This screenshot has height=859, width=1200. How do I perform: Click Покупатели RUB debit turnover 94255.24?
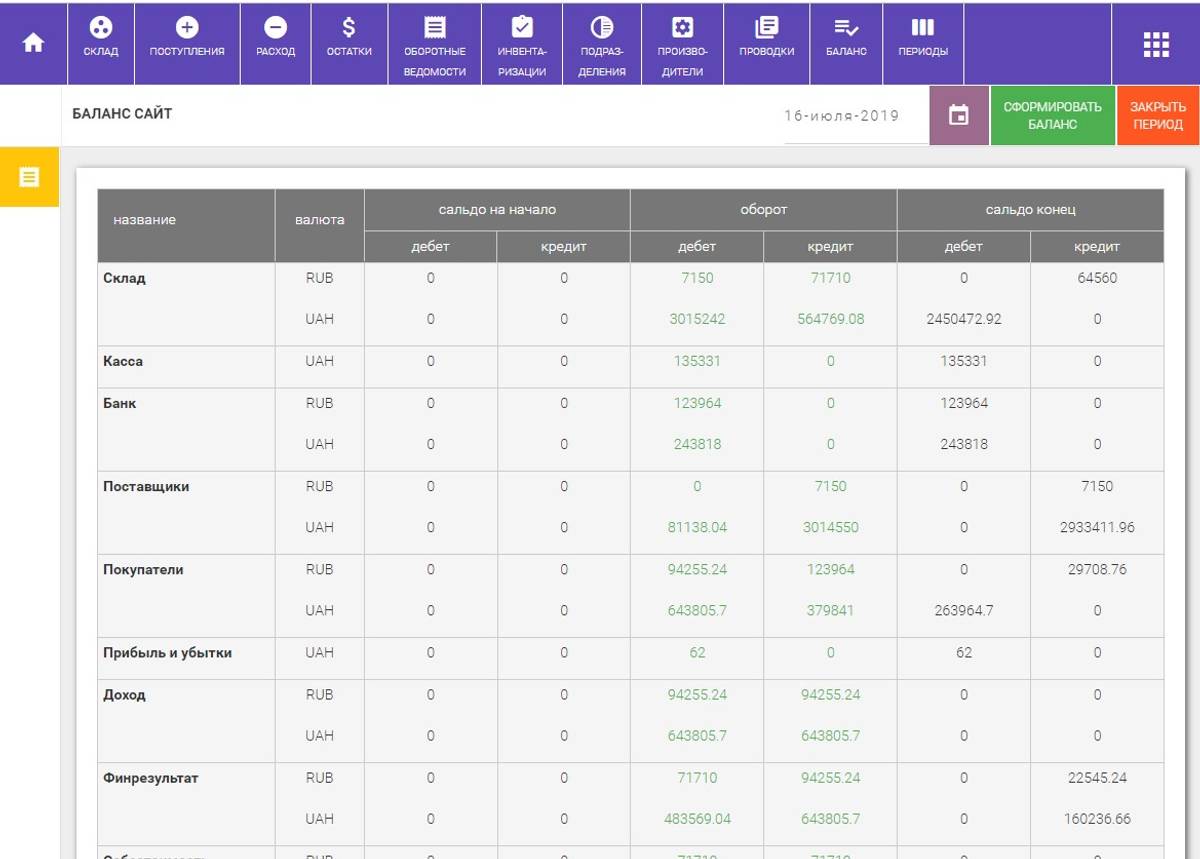697,569
